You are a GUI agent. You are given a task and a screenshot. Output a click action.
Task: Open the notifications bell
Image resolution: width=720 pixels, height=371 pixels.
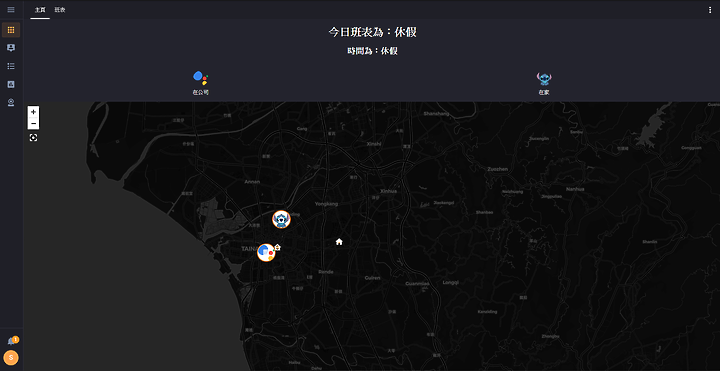pos(11,341)
